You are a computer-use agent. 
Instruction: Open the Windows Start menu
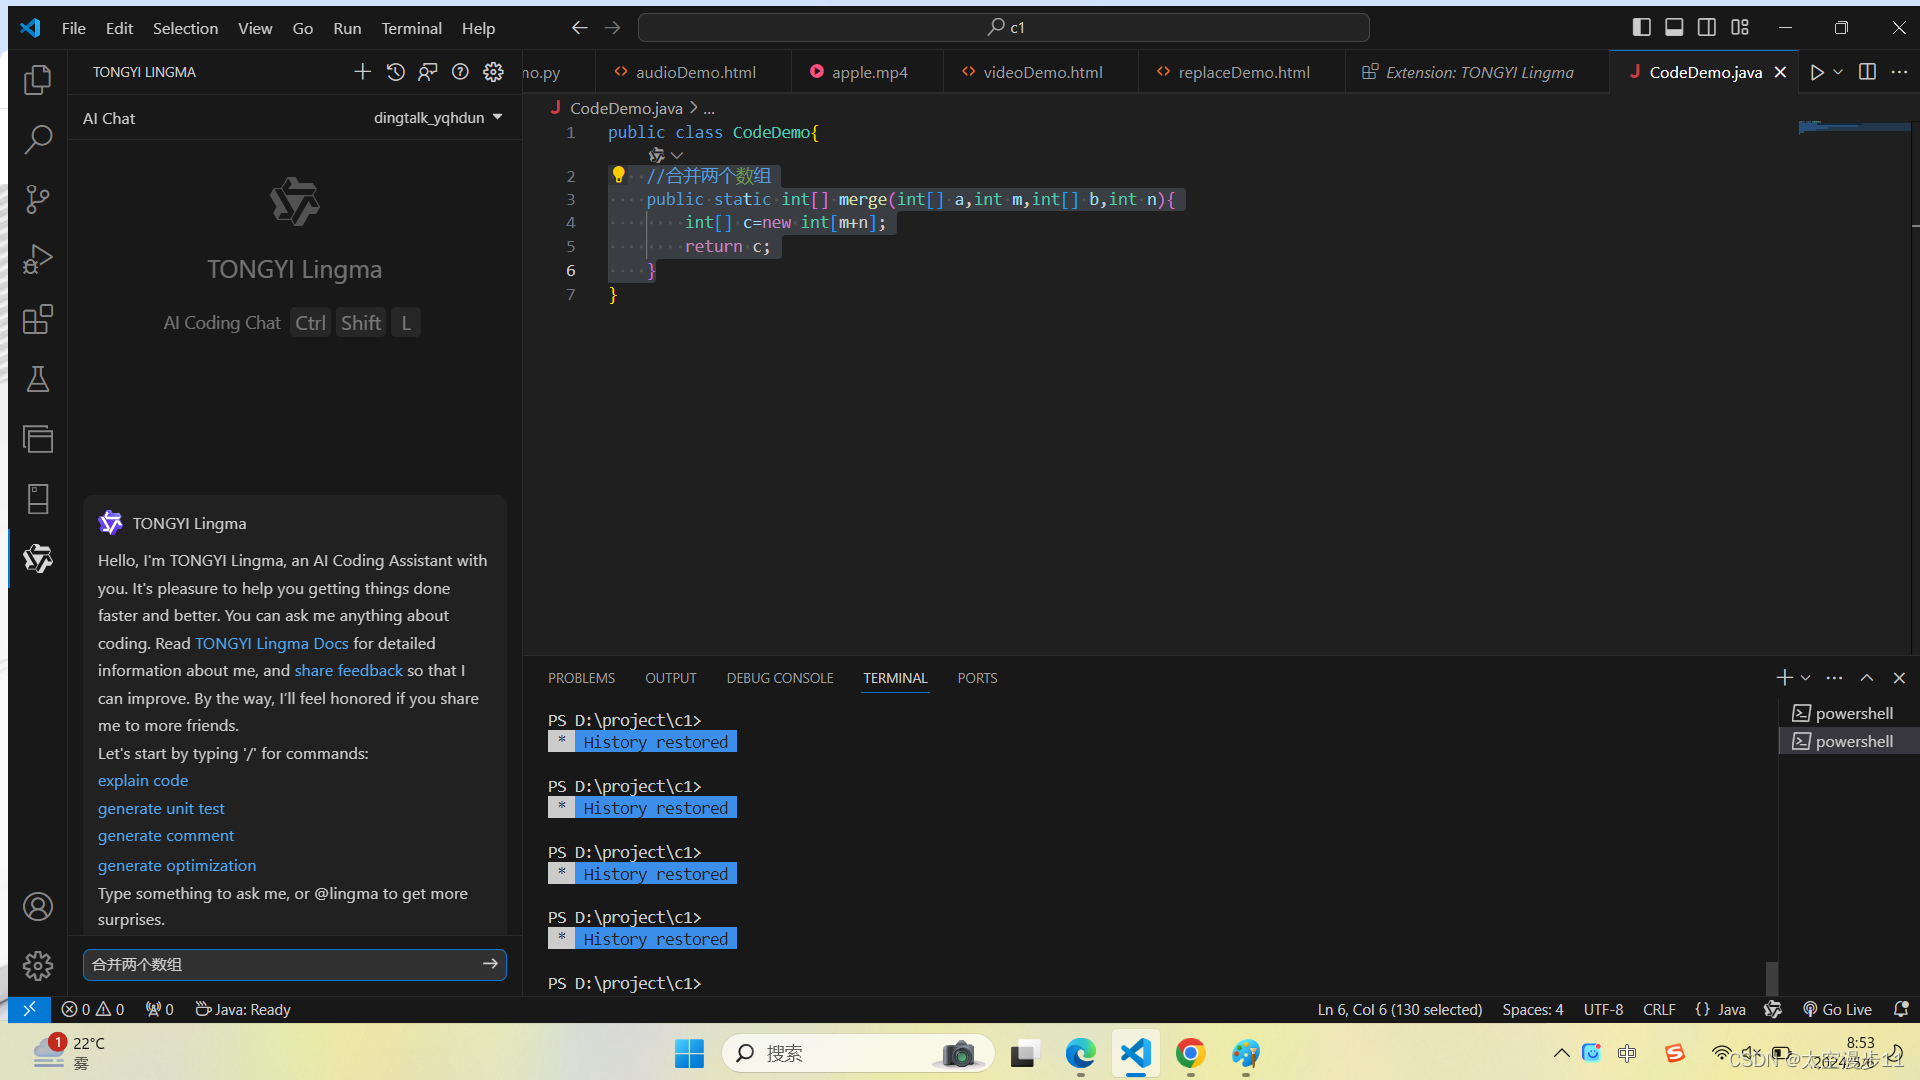[x=689, y=1053]
